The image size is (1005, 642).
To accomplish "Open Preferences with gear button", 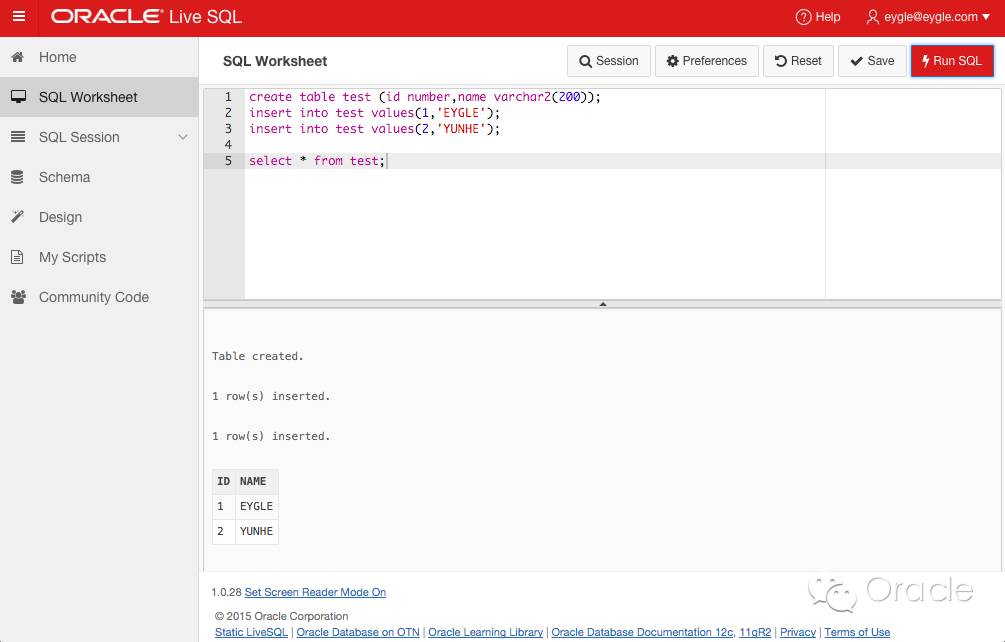I will [706, 61].
